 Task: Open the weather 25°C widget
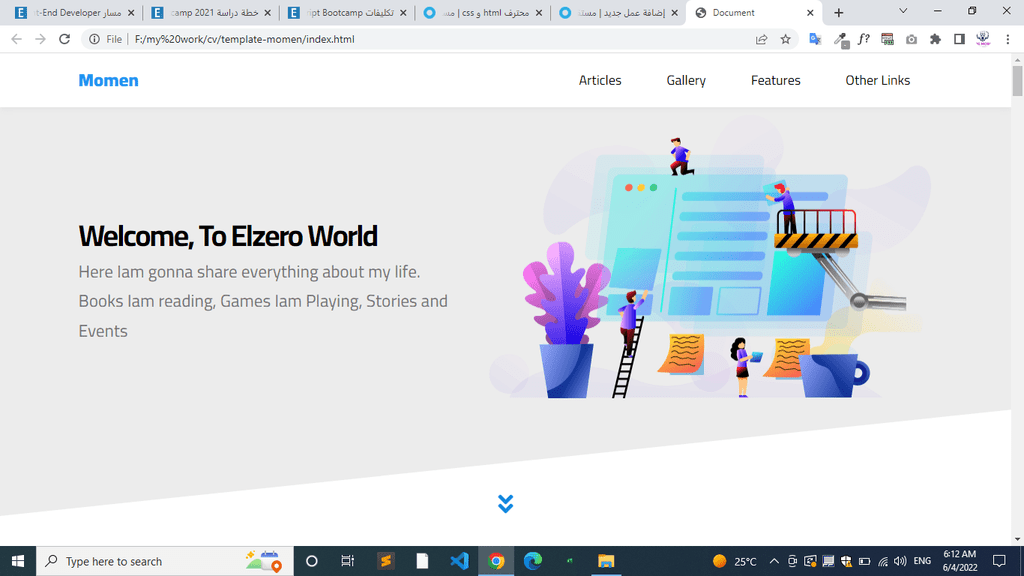point(735,561)
